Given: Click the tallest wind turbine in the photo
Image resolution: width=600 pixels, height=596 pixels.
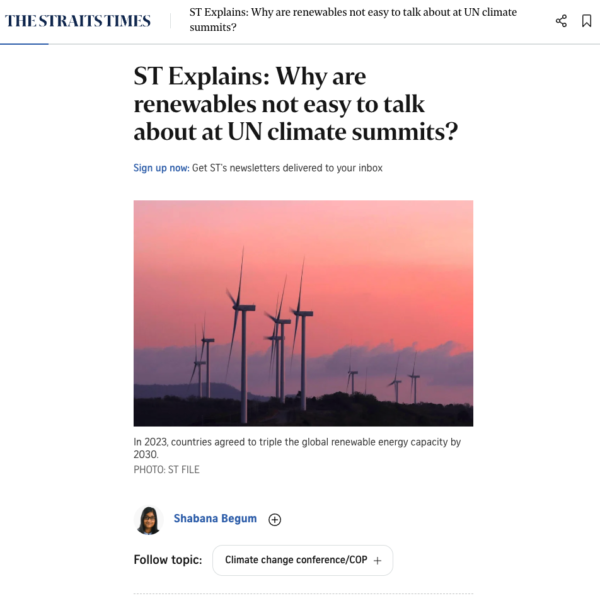Looking at the screenshot, I should click(242, 330).
